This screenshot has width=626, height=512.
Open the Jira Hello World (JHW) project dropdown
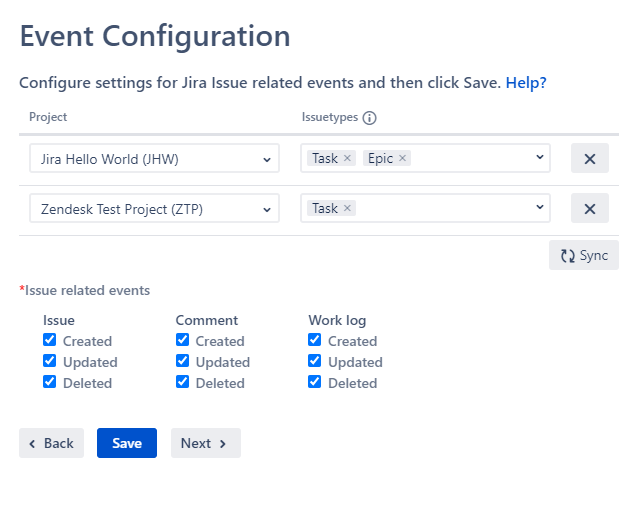point(154,159)
